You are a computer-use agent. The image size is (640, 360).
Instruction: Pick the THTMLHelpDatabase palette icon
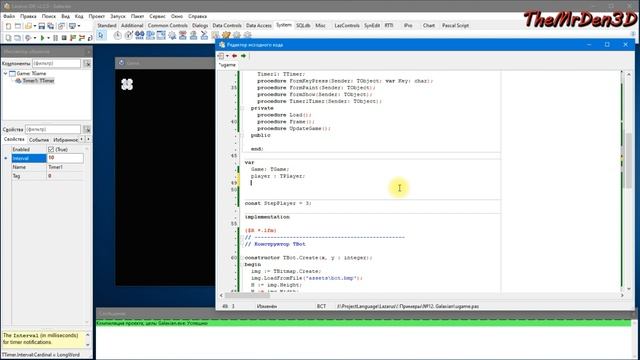coord(150,36)
